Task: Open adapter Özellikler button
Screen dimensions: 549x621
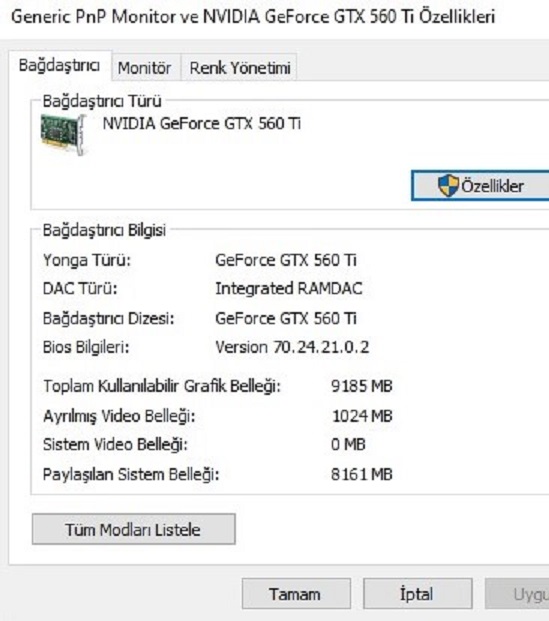Action: point(480,186)
